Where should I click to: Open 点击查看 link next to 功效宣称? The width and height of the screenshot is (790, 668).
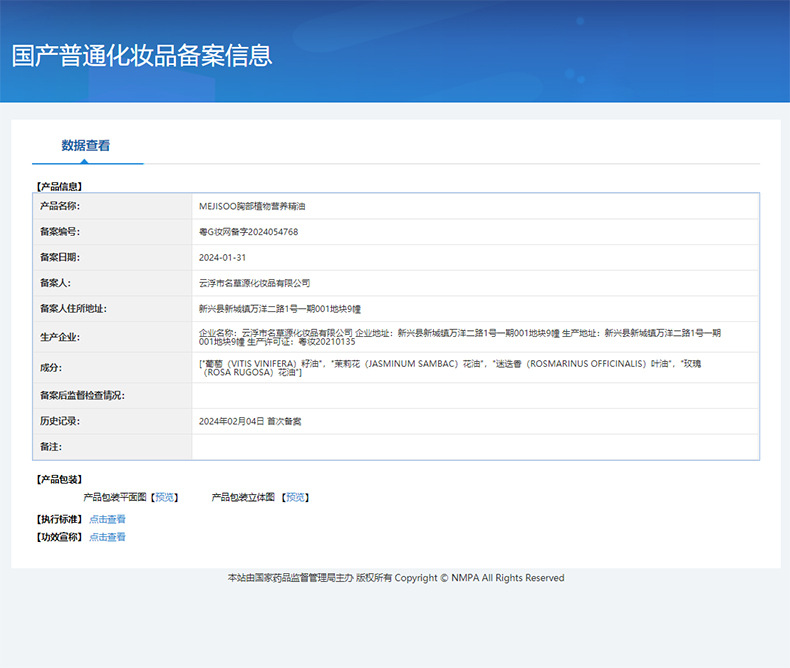point(107,537)
